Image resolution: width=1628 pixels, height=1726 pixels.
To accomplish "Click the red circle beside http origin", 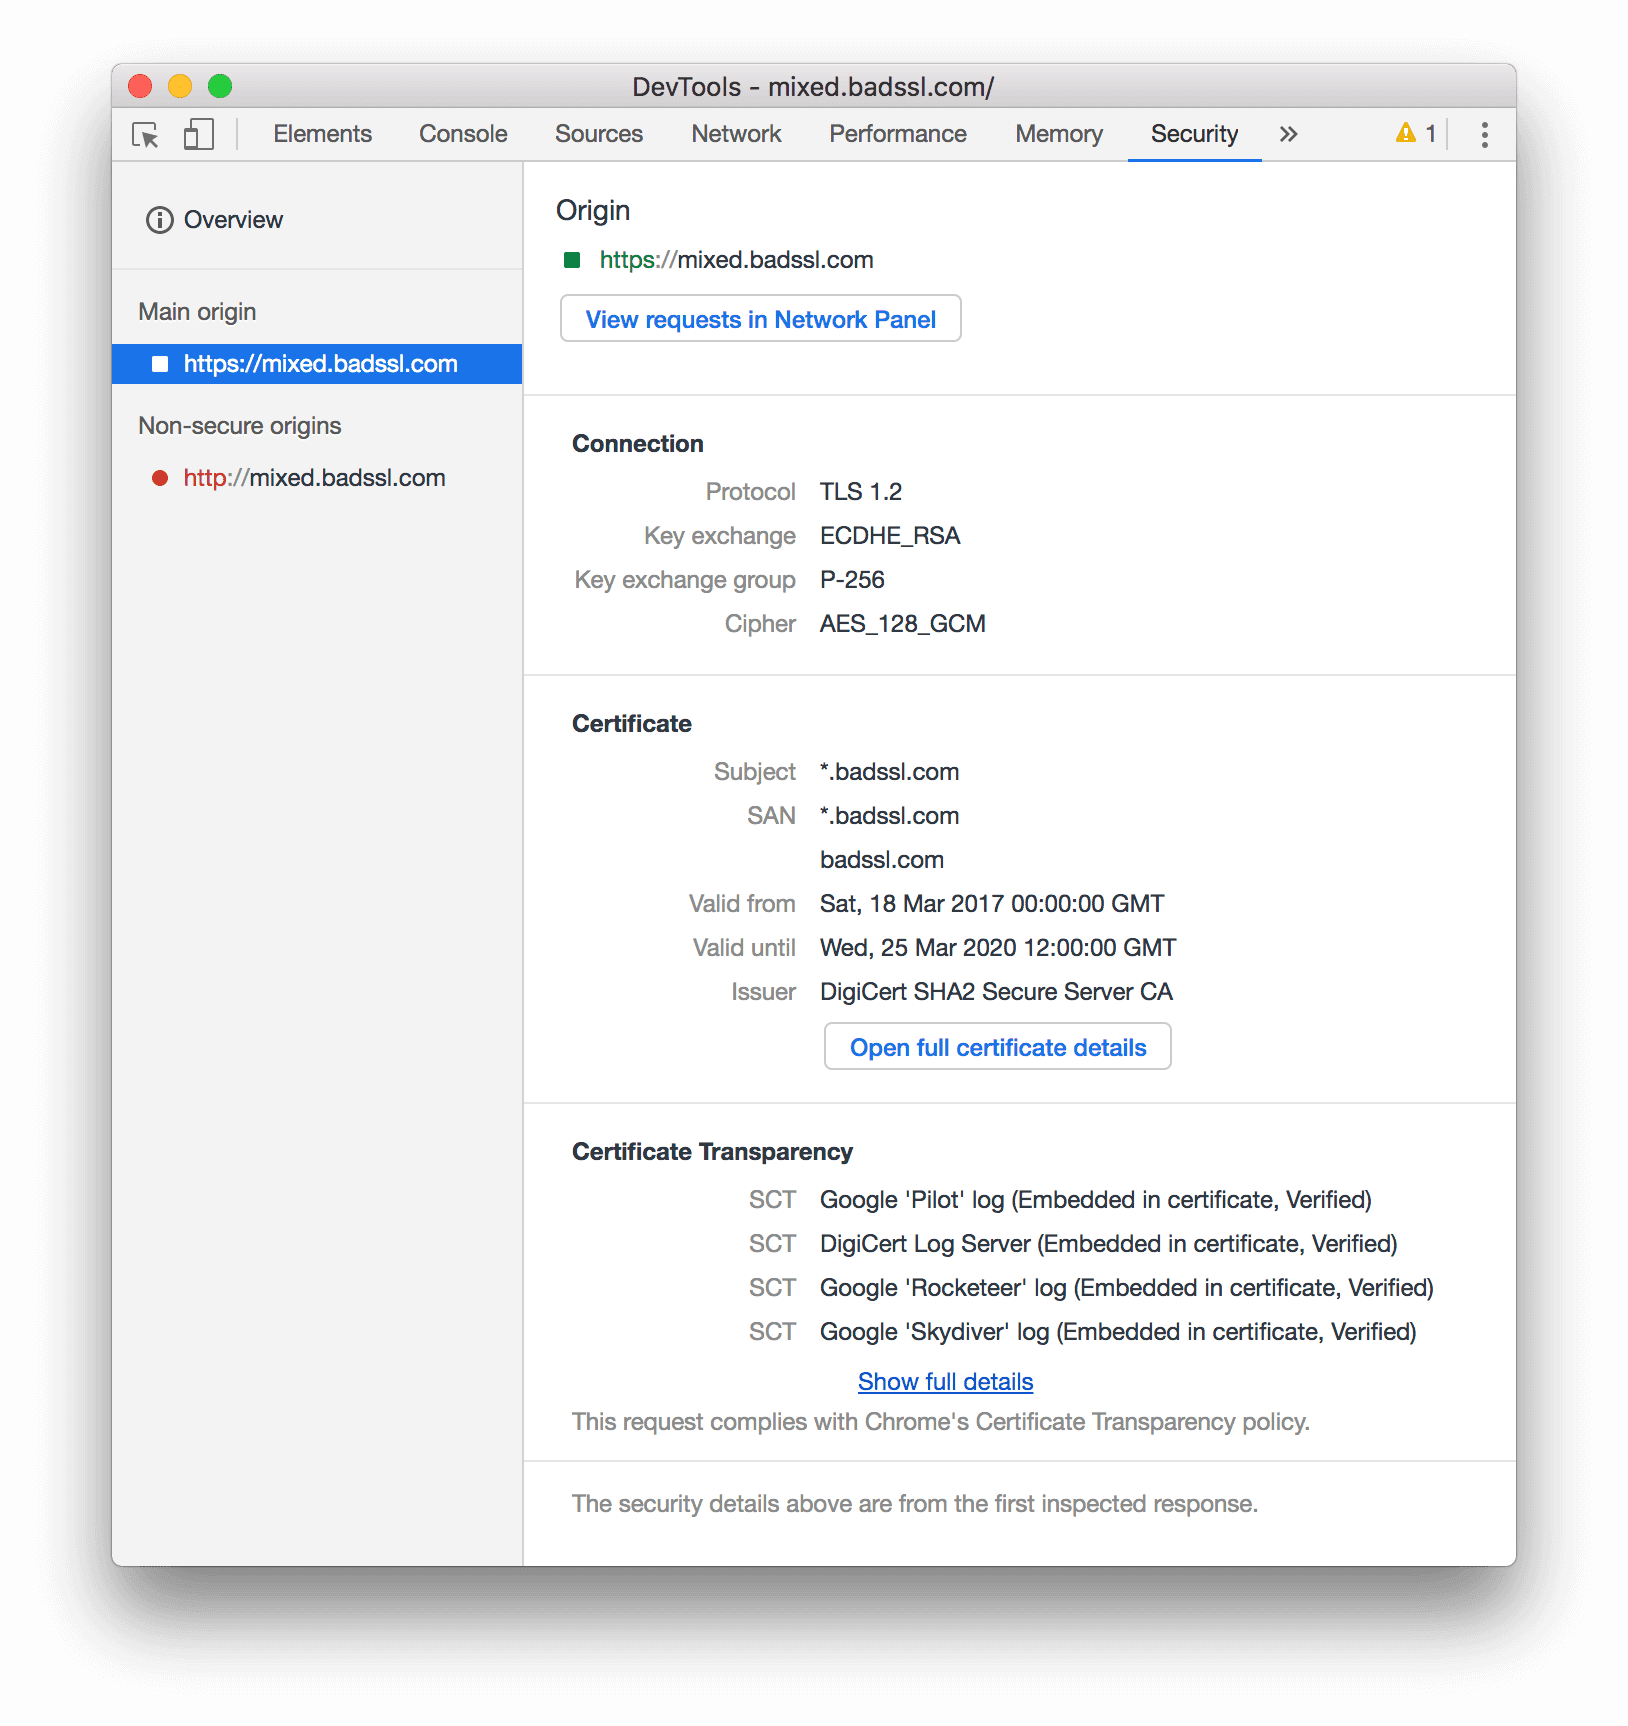I will coord(160,478).
